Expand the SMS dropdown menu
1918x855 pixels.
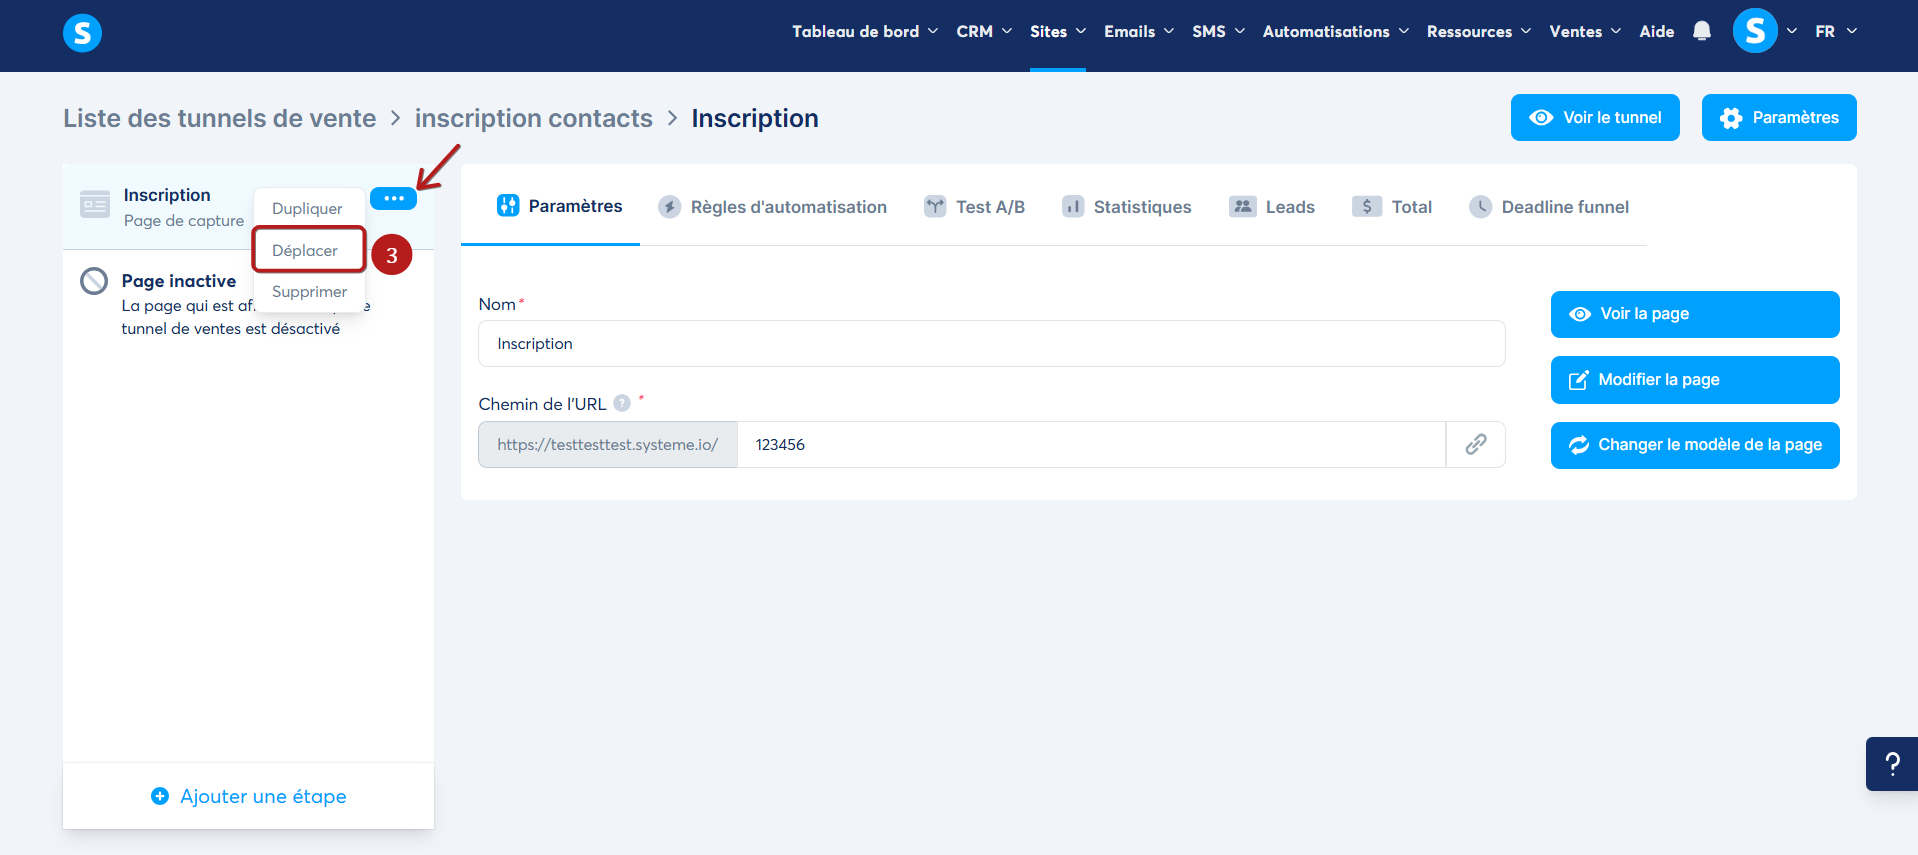coord(1218,31)
